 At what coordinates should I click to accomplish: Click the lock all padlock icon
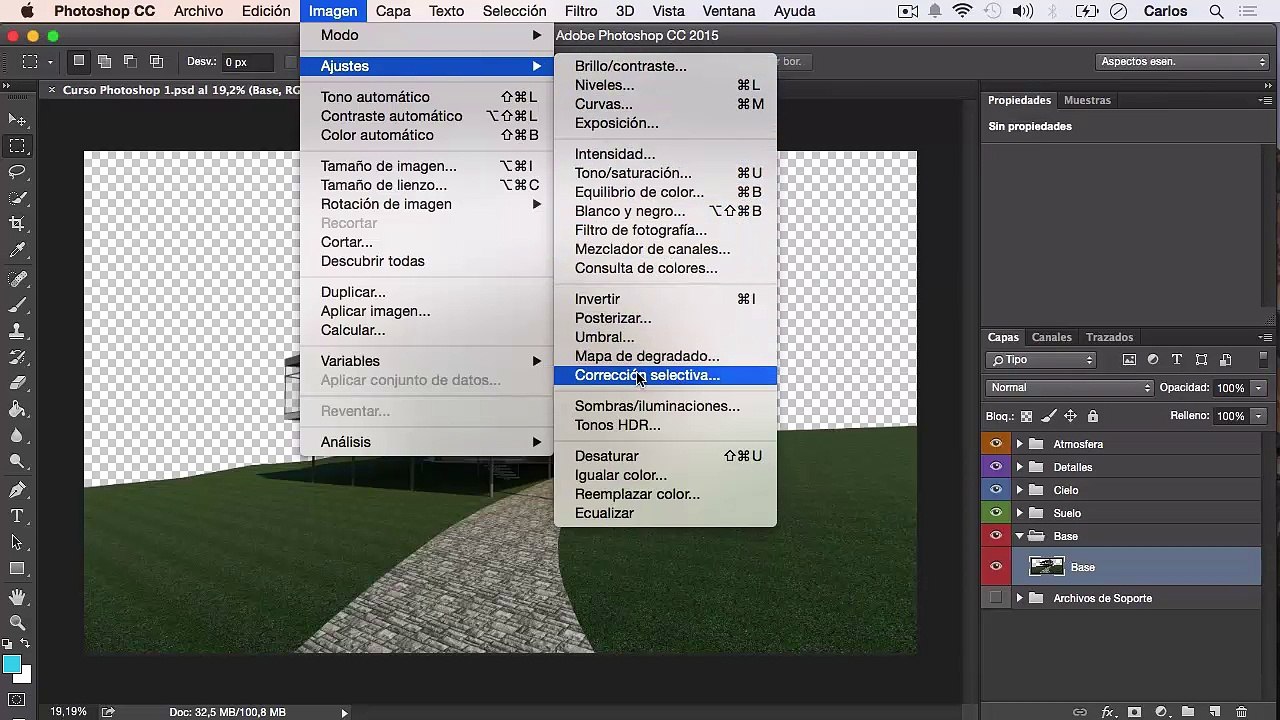[1093, 416]
